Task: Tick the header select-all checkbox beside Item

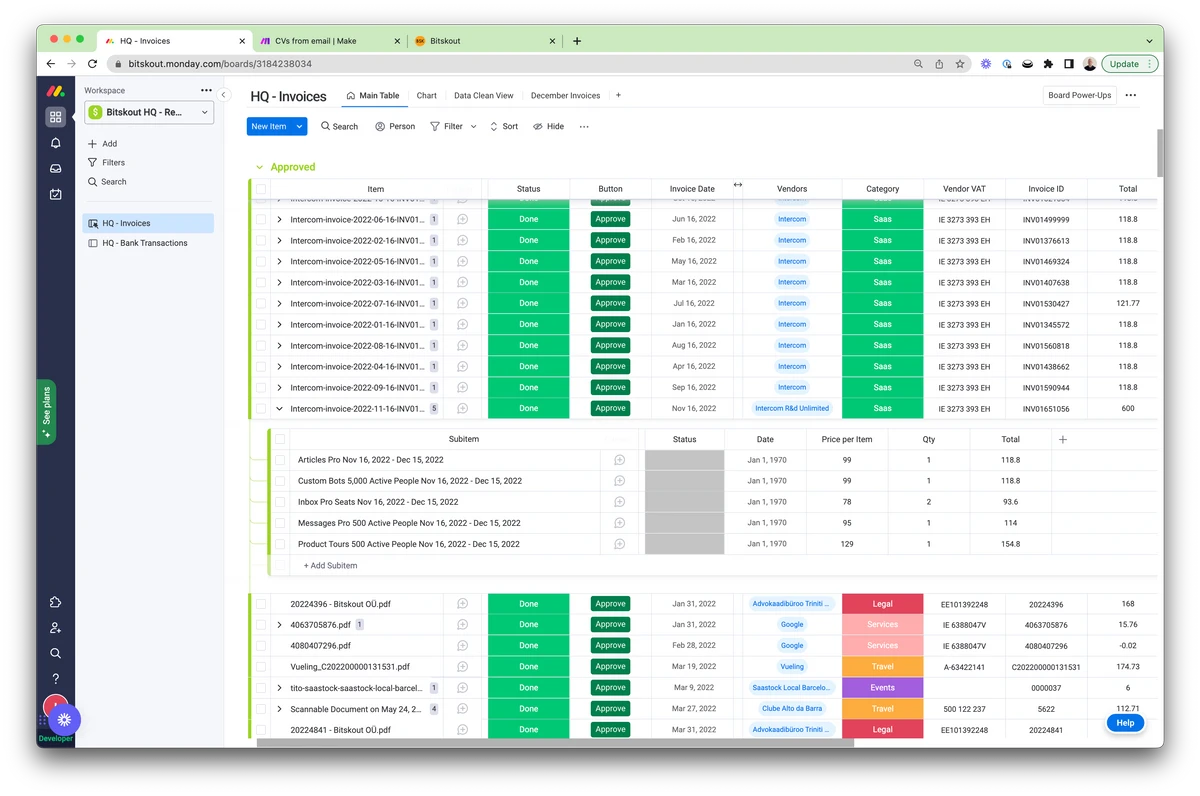Action: [x=261, y=189]
